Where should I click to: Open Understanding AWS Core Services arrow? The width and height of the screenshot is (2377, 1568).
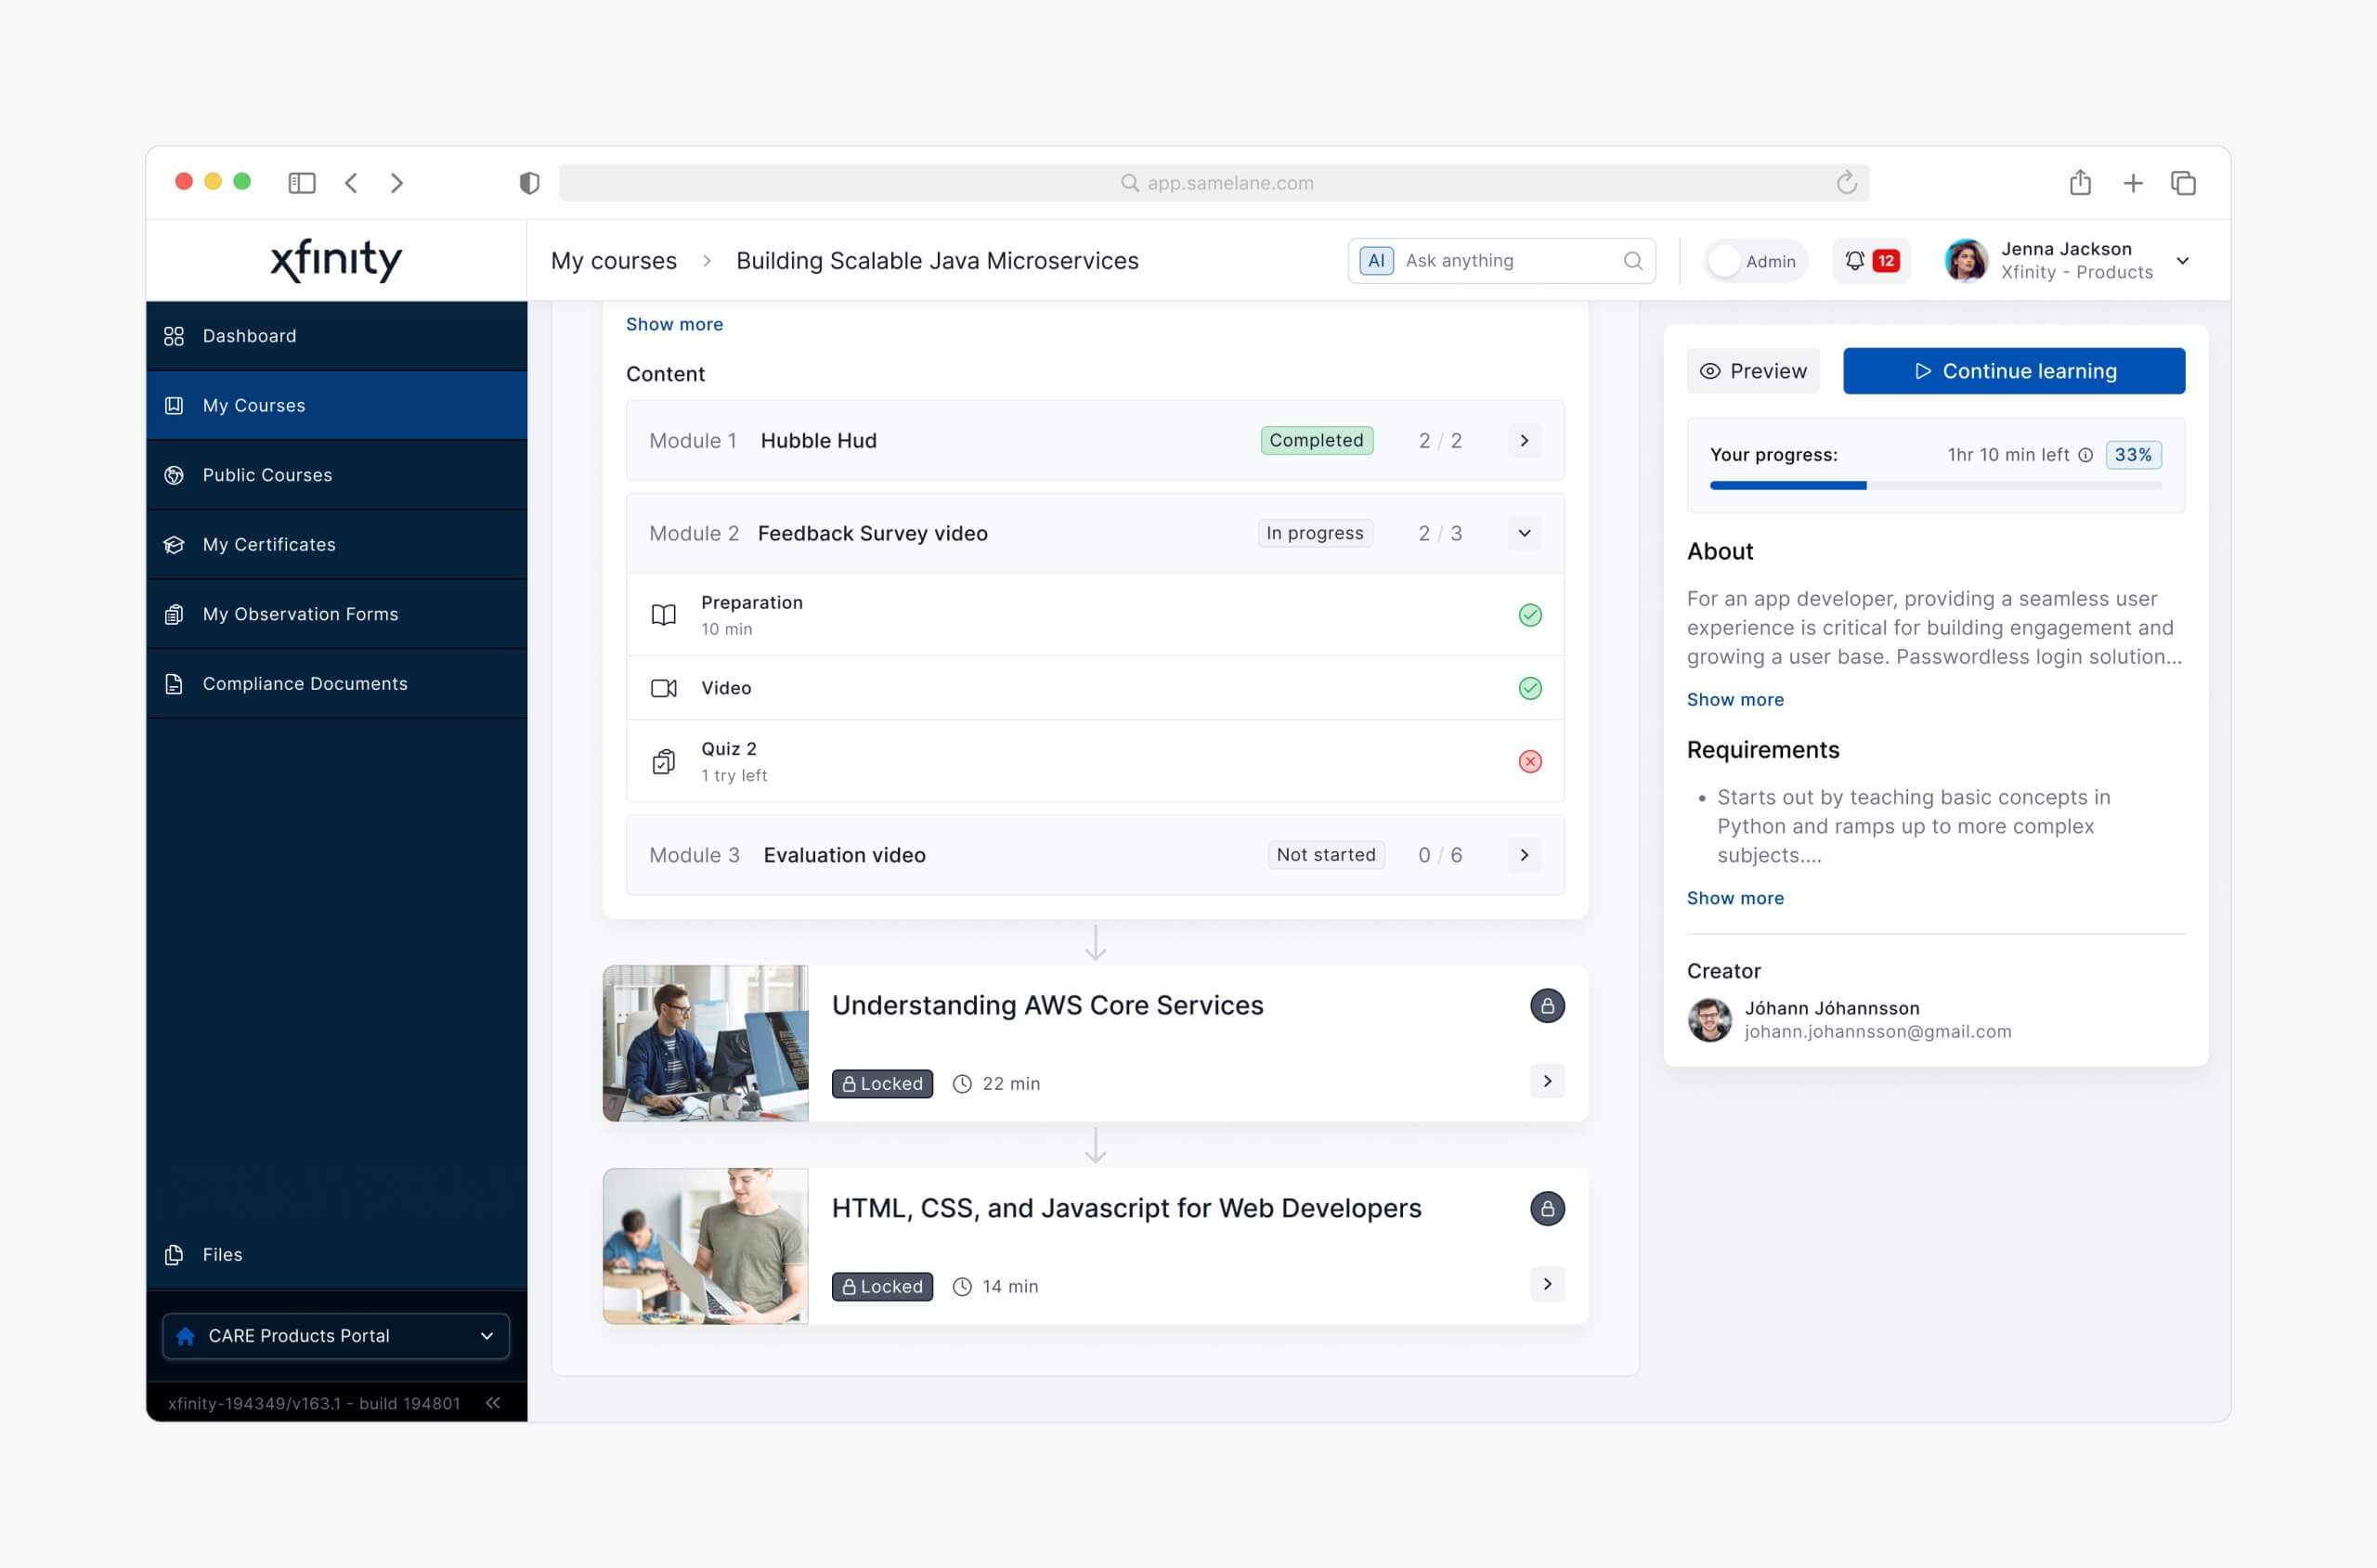pos(1546,1082)
